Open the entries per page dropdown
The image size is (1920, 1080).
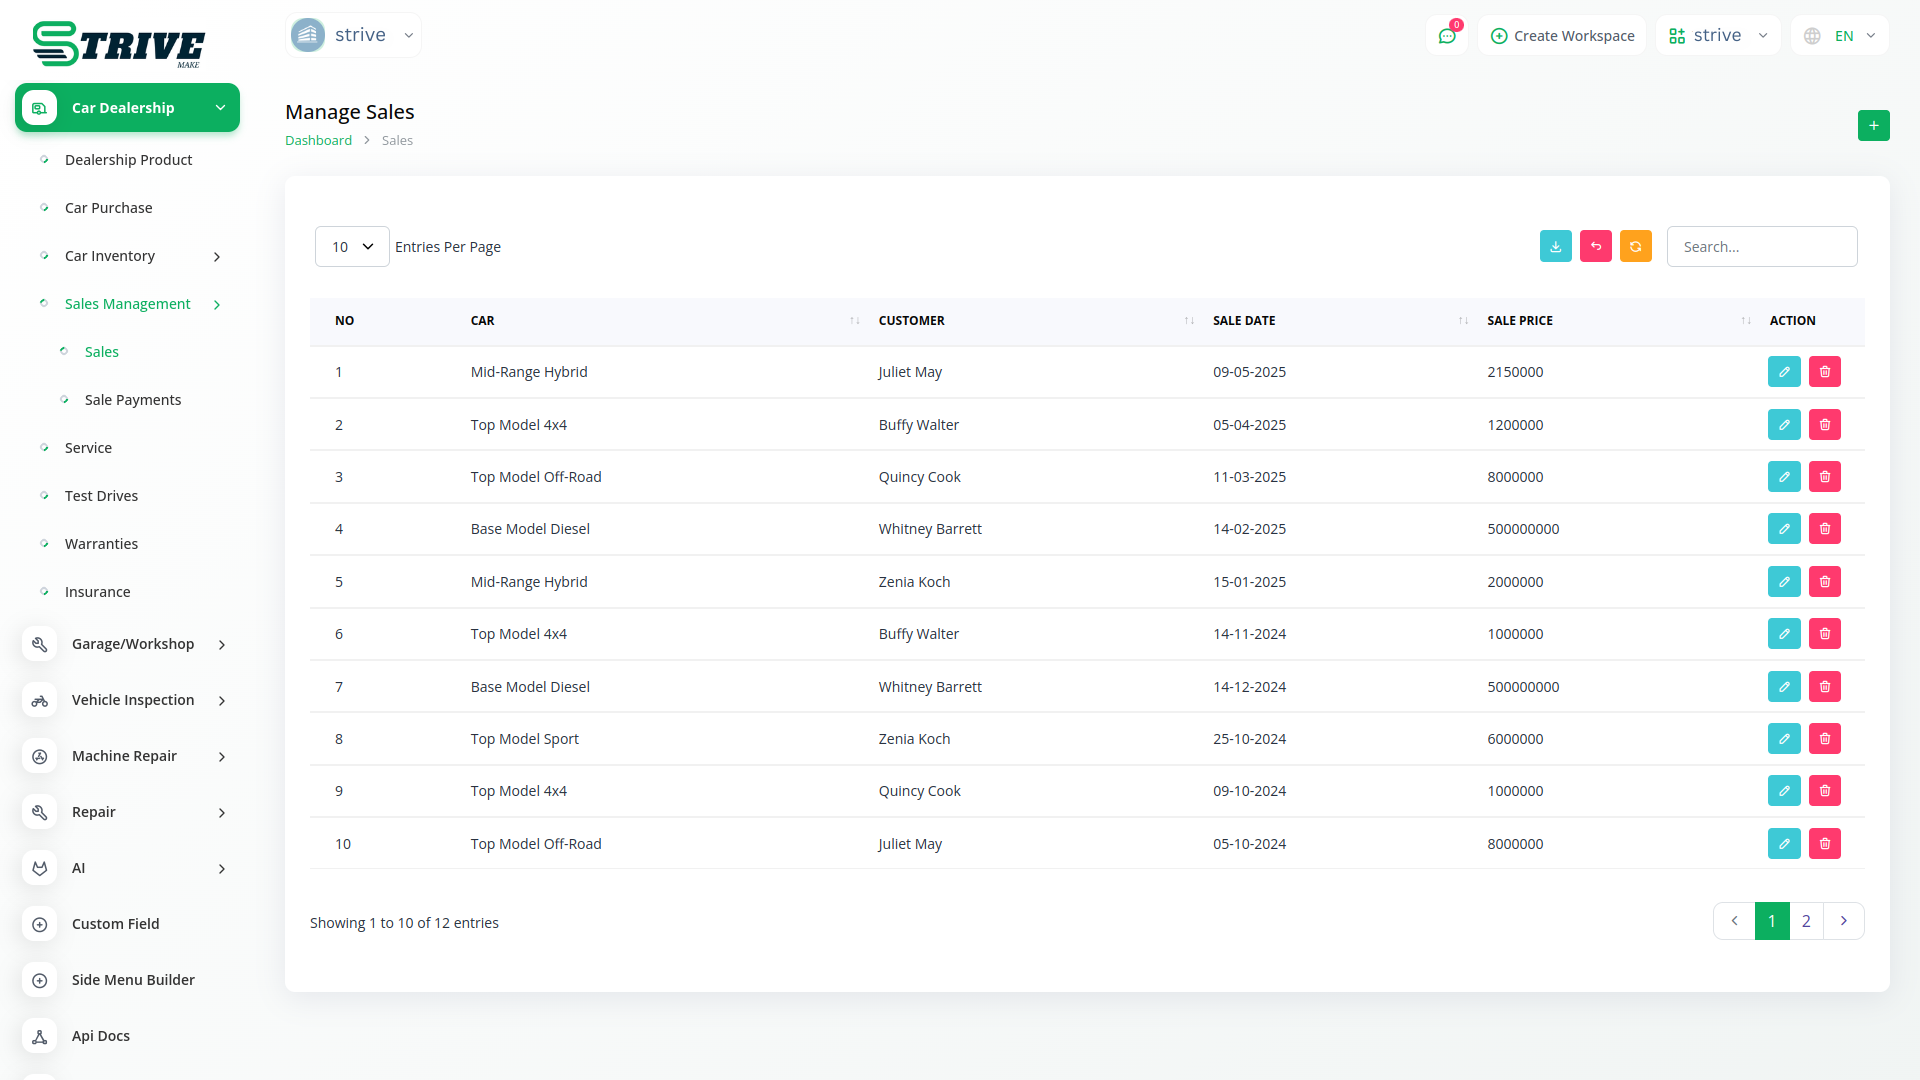pyautogui.click(x=352, y=247)
